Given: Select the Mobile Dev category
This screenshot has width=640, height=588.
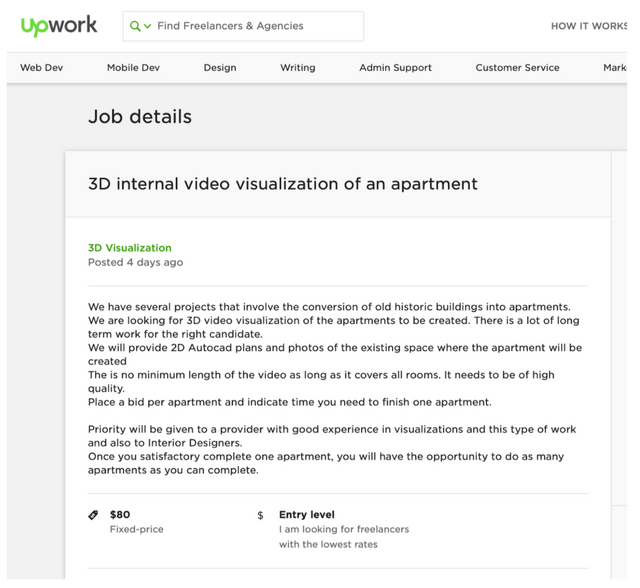Looking at the screenshot, I should pyautogui.click(x=133, y=68).
